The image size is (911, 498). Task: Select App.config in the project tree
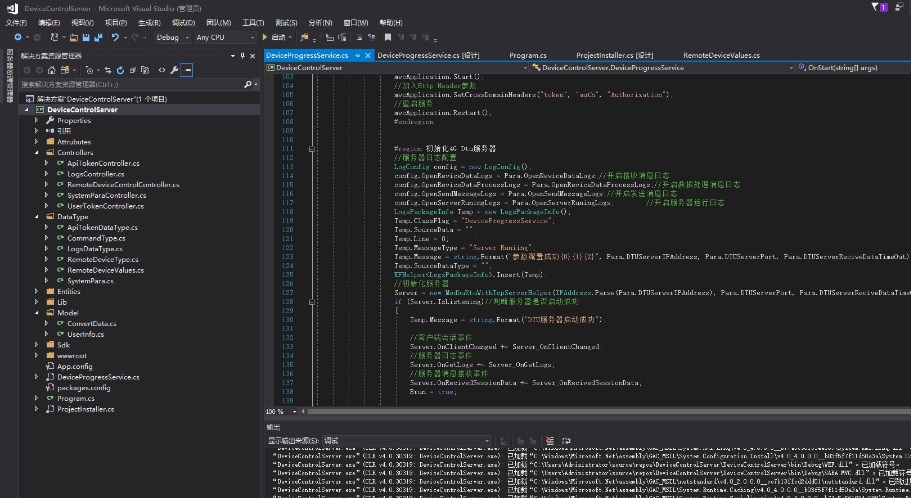(x=75, y=366)
